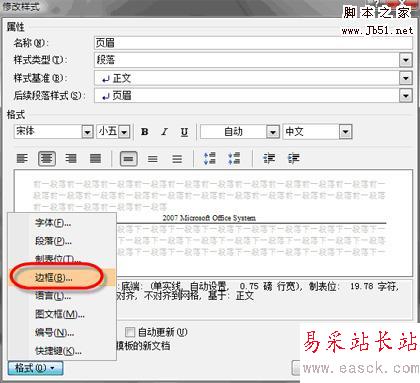Image resolution: width=420 pixels, height=383 pixels.
Task: Expand the 小五 font size dropdown
Action: pos(124,132)
